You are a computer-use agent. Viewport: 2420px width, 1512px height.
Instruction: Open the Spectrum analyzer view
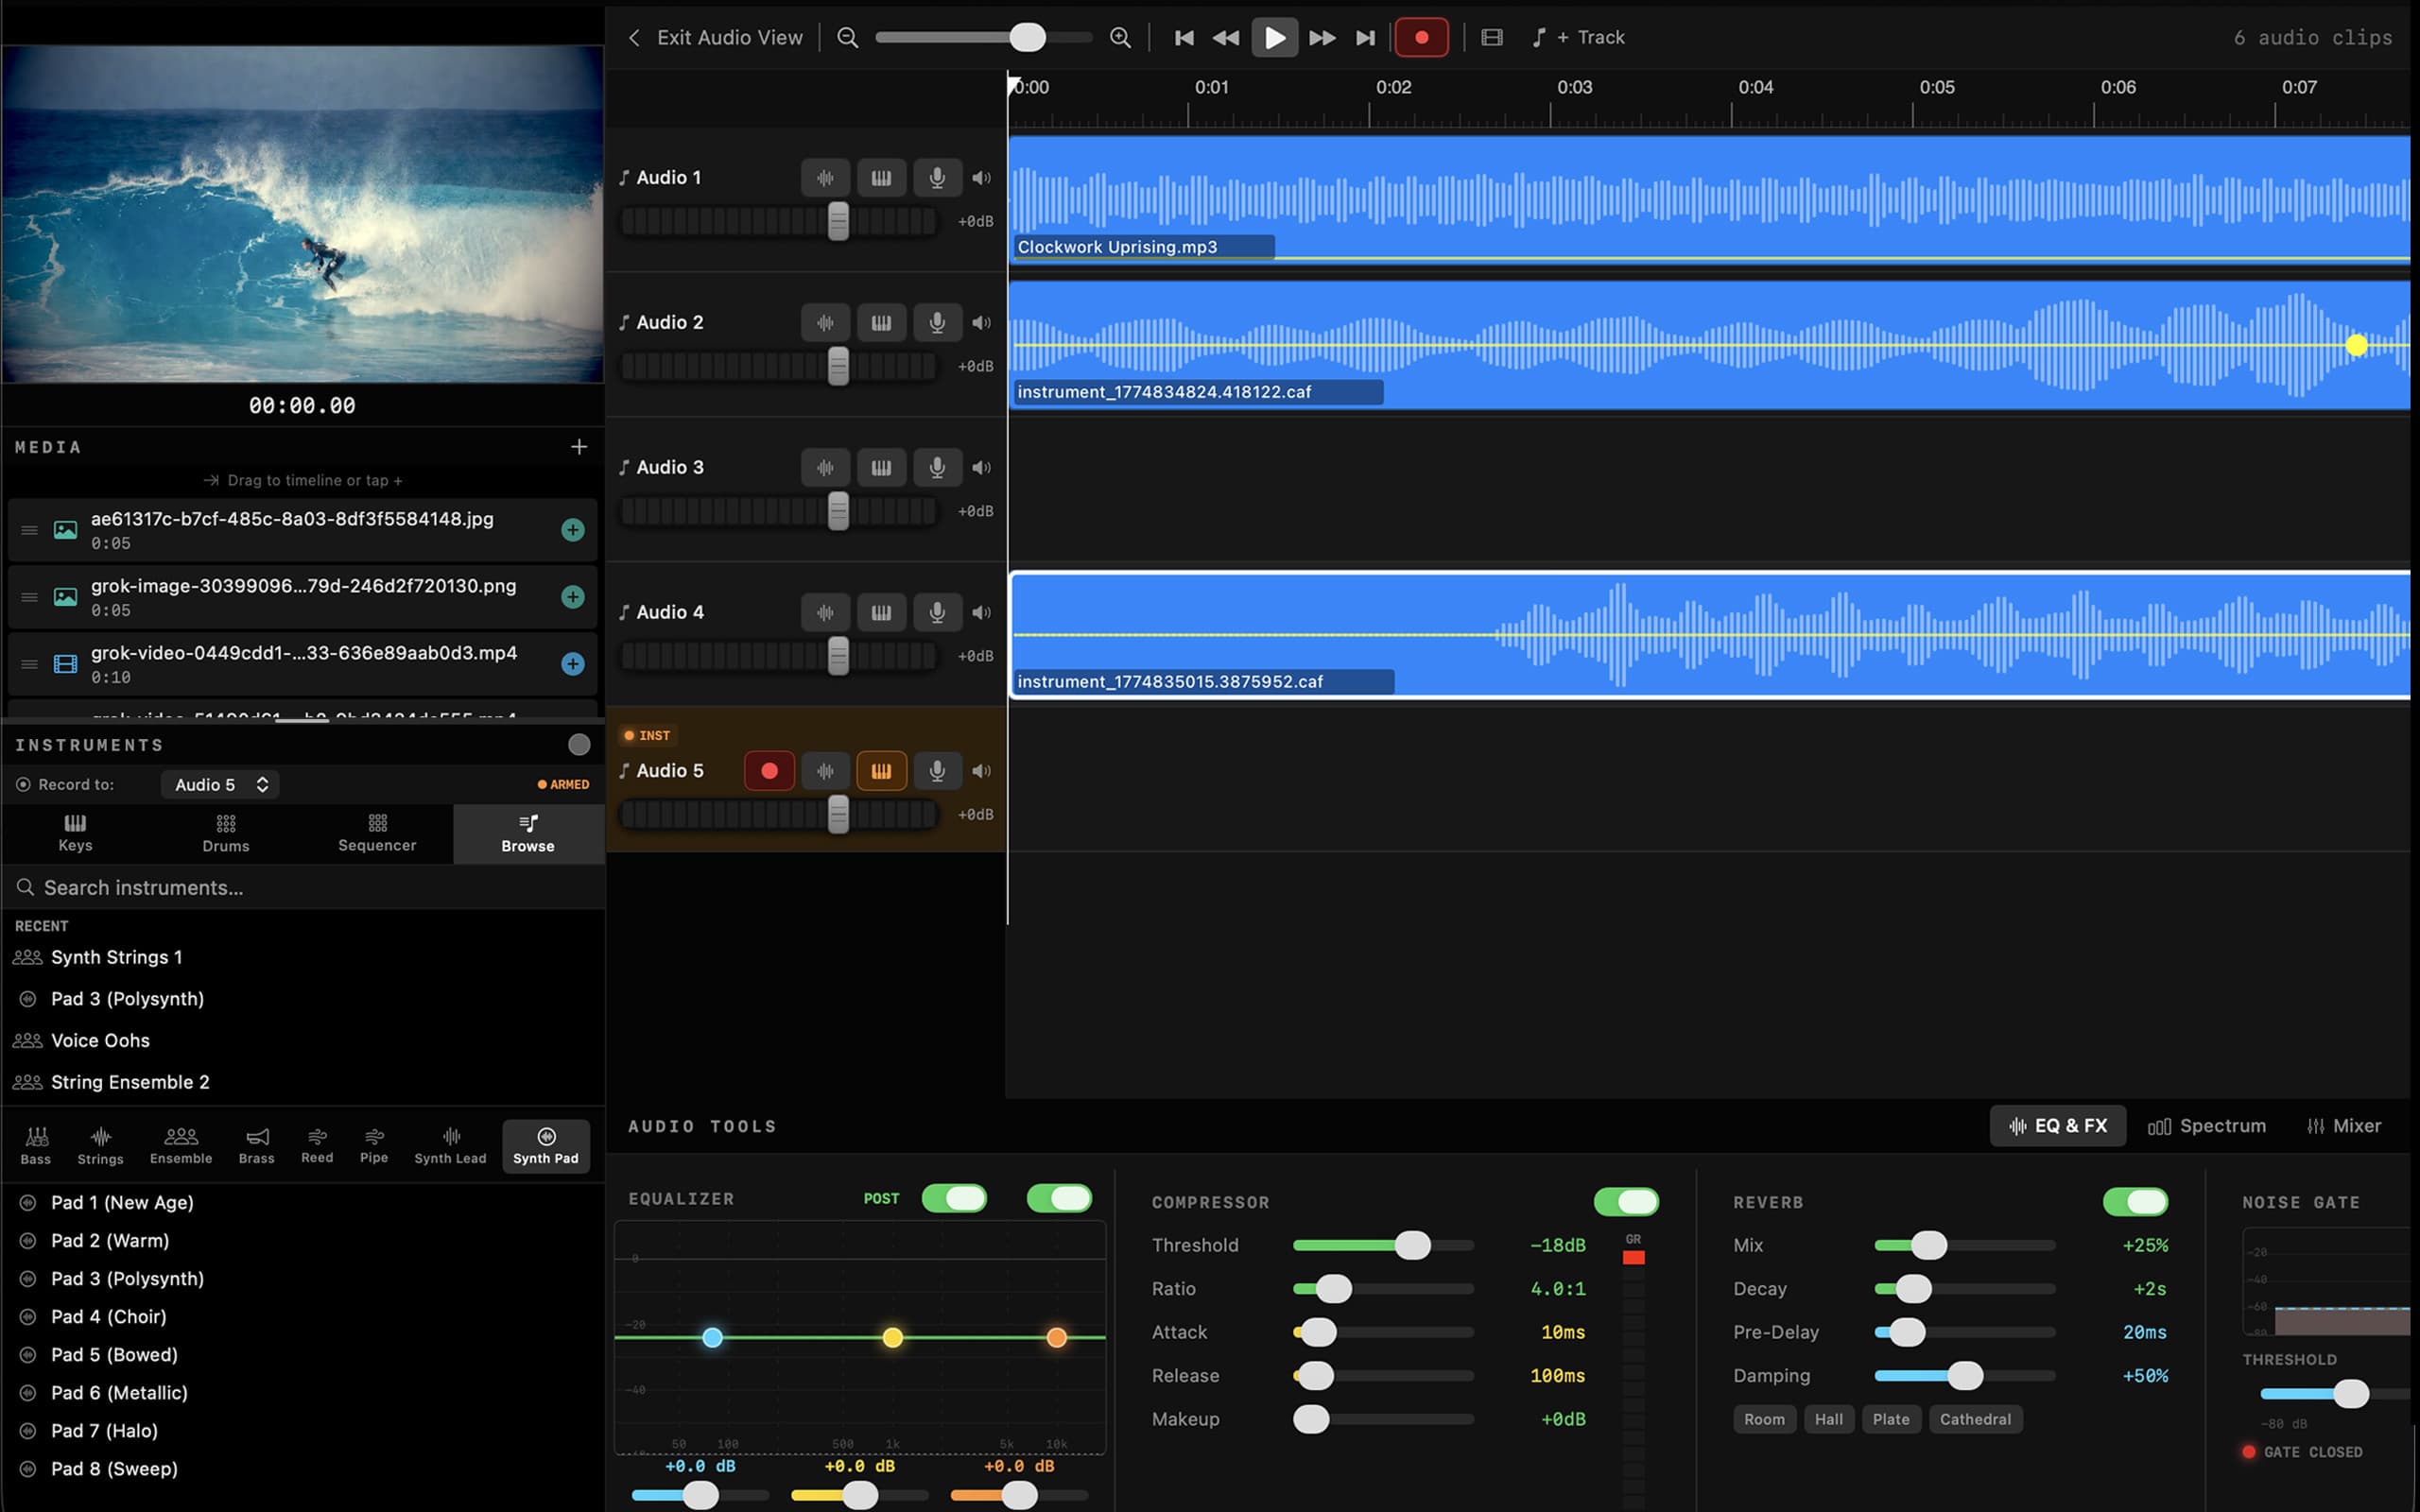(x=2207, y=1126)
